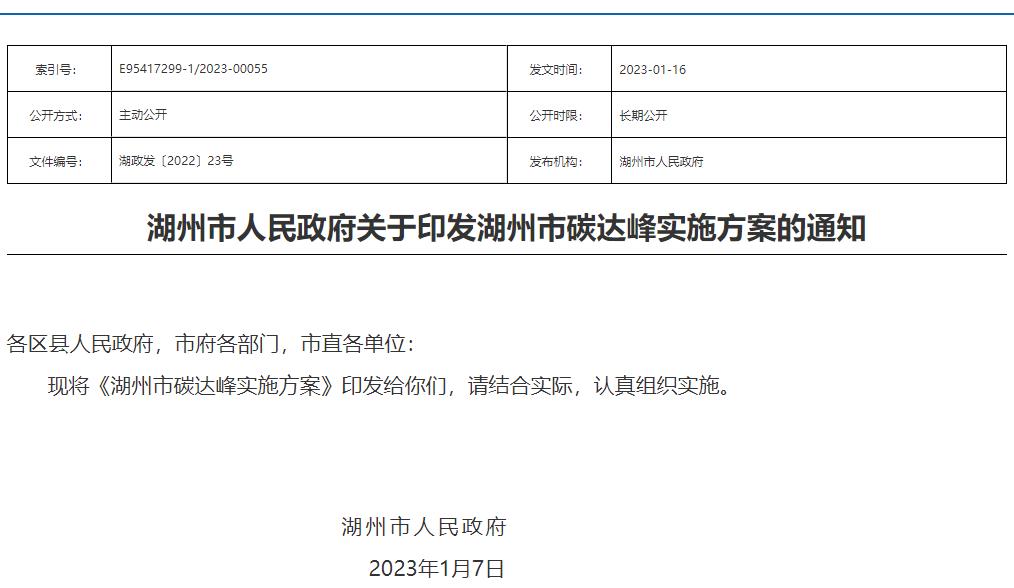
Task: Click the 公开时限 label cell
Action: click(x=556, y=116)
